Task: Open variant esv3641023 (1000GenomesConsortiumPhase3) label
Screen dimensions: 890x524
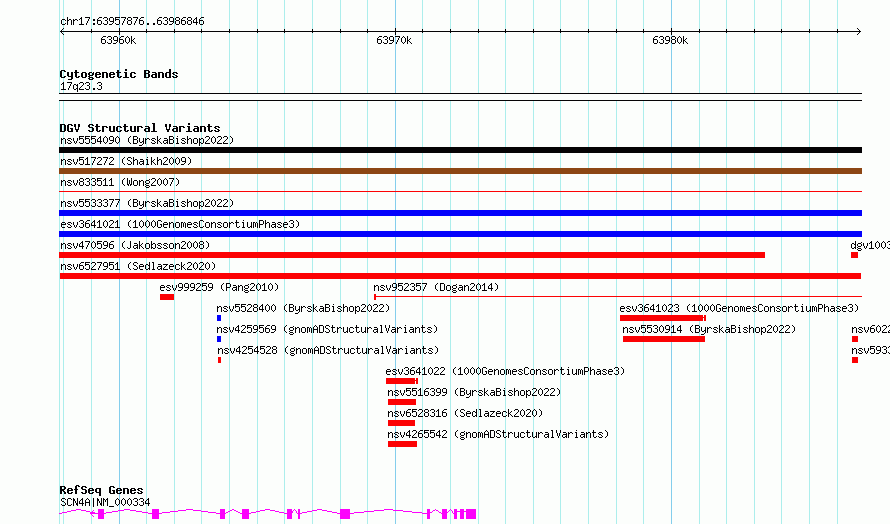Action: click(739, 308)
